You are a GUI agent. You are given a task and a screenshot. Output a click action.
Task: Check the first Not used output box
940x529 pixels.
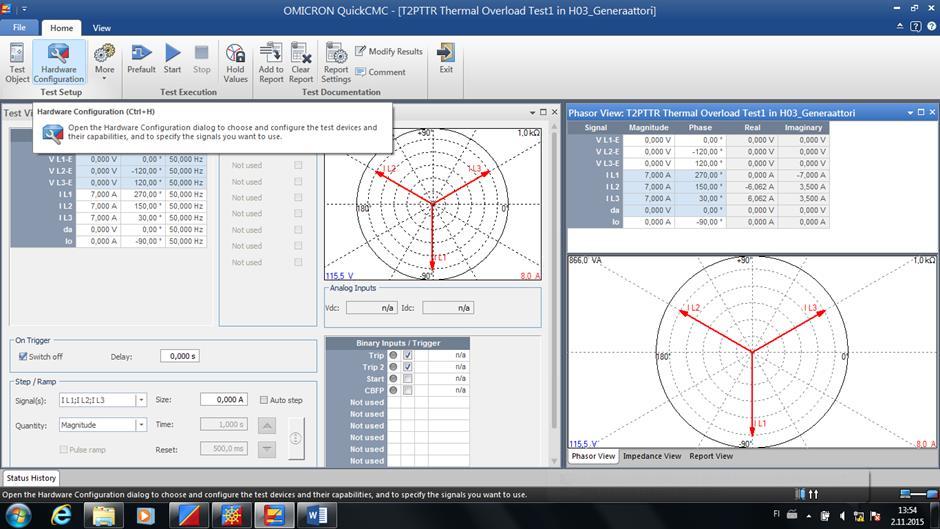(298, 165)
